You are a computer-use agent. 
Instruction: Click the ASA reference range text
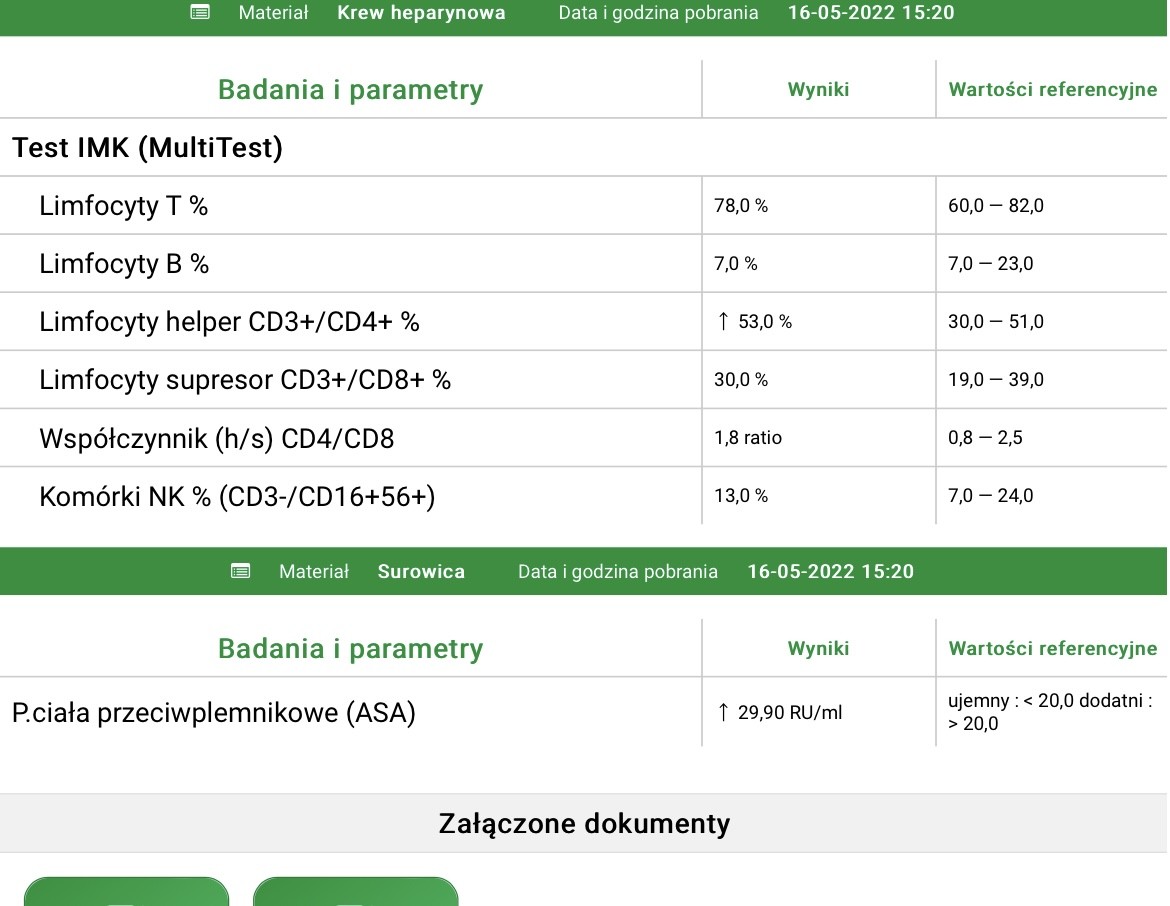point(1049,712)
